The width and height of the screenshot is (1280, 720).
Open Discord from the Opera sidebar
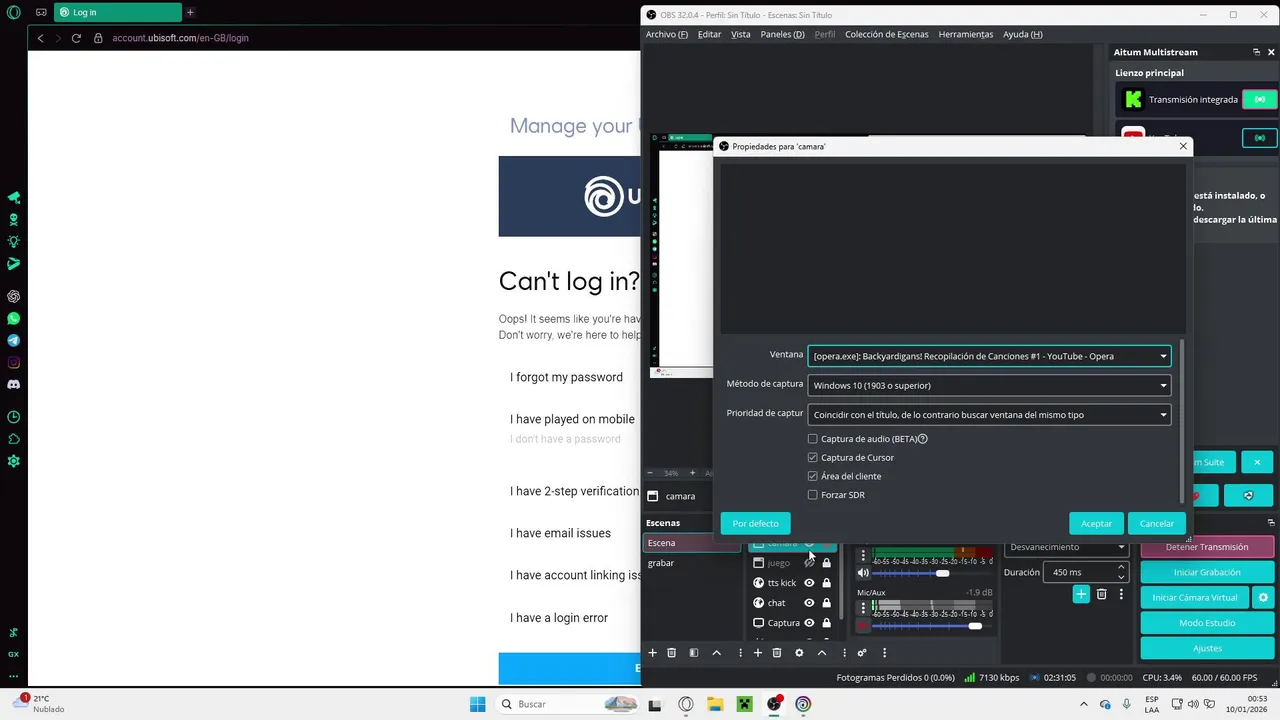[x=13, y=385]
